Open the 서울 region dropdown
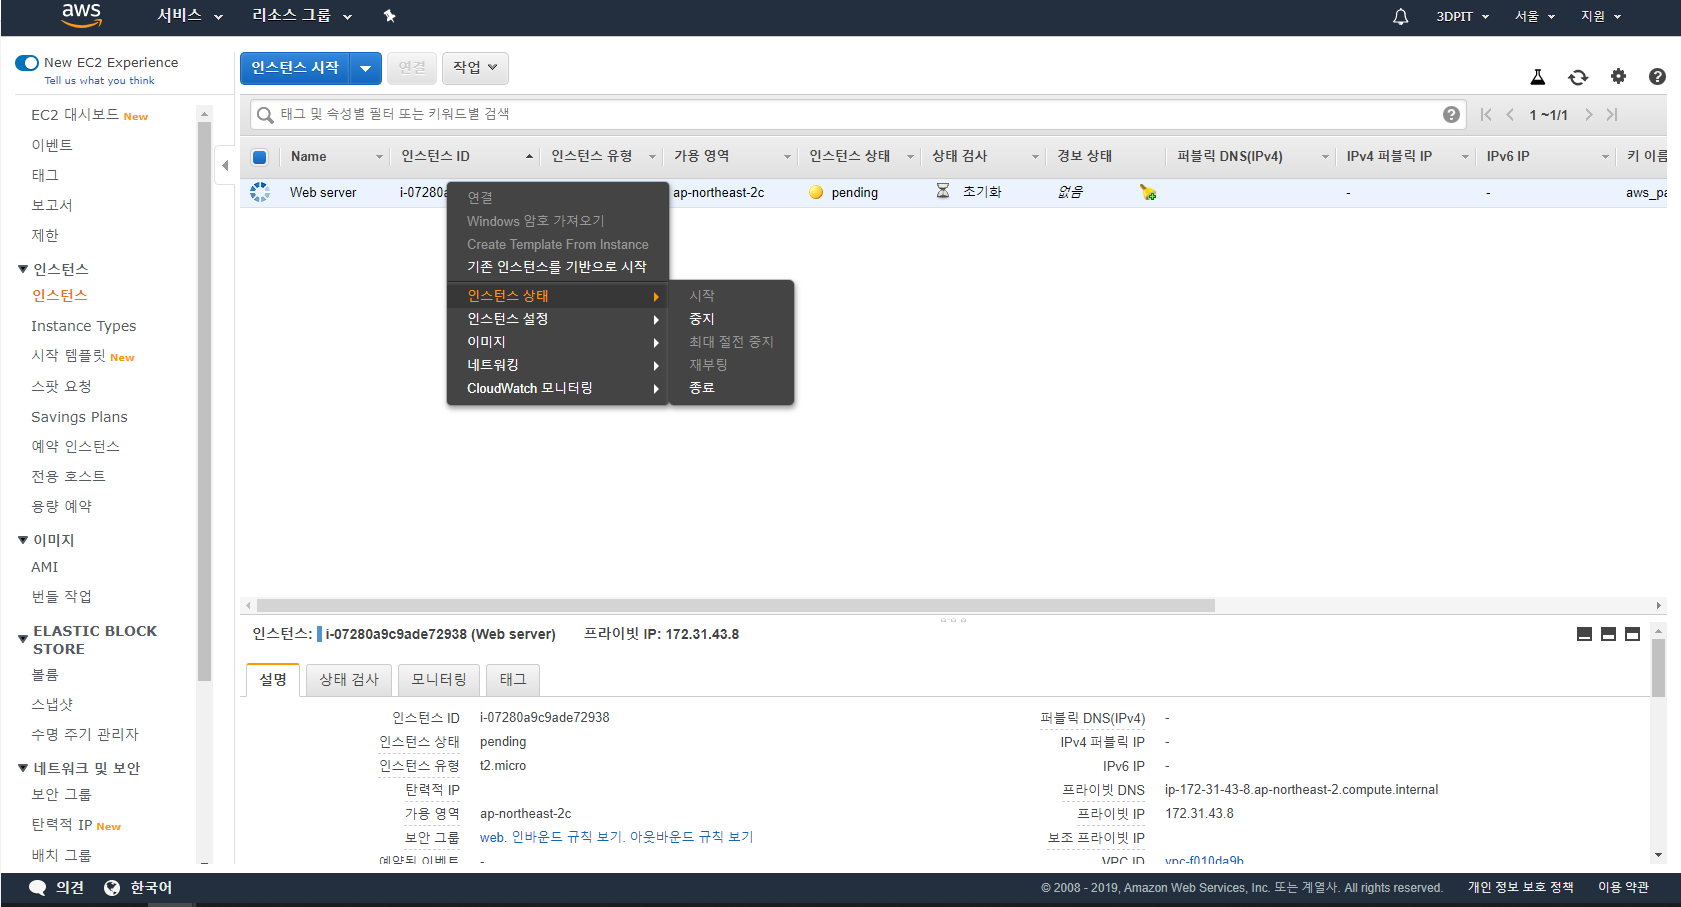Screen dimensions: 1681x907 point(1535,16)
